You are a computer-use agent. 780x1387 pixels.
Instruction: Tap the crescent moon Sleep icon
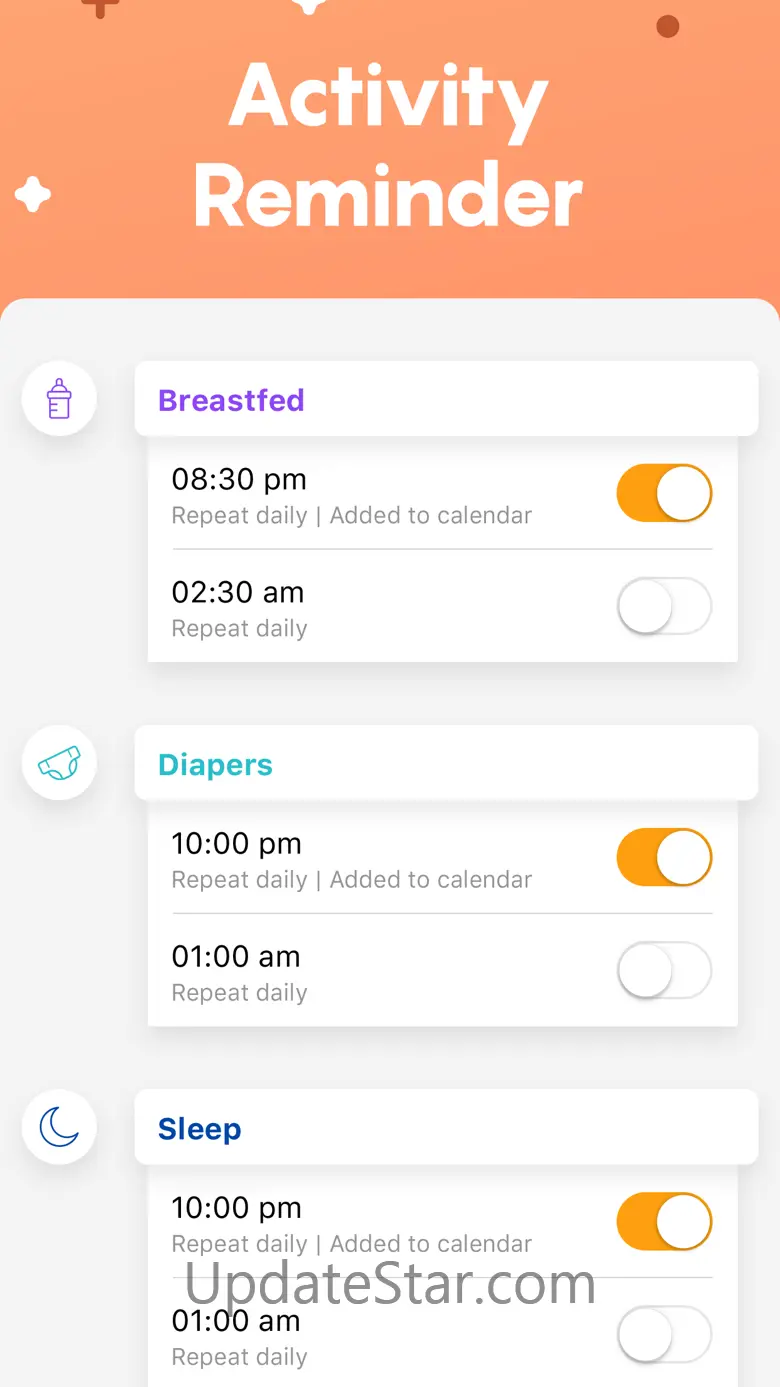coord(59,1128)
